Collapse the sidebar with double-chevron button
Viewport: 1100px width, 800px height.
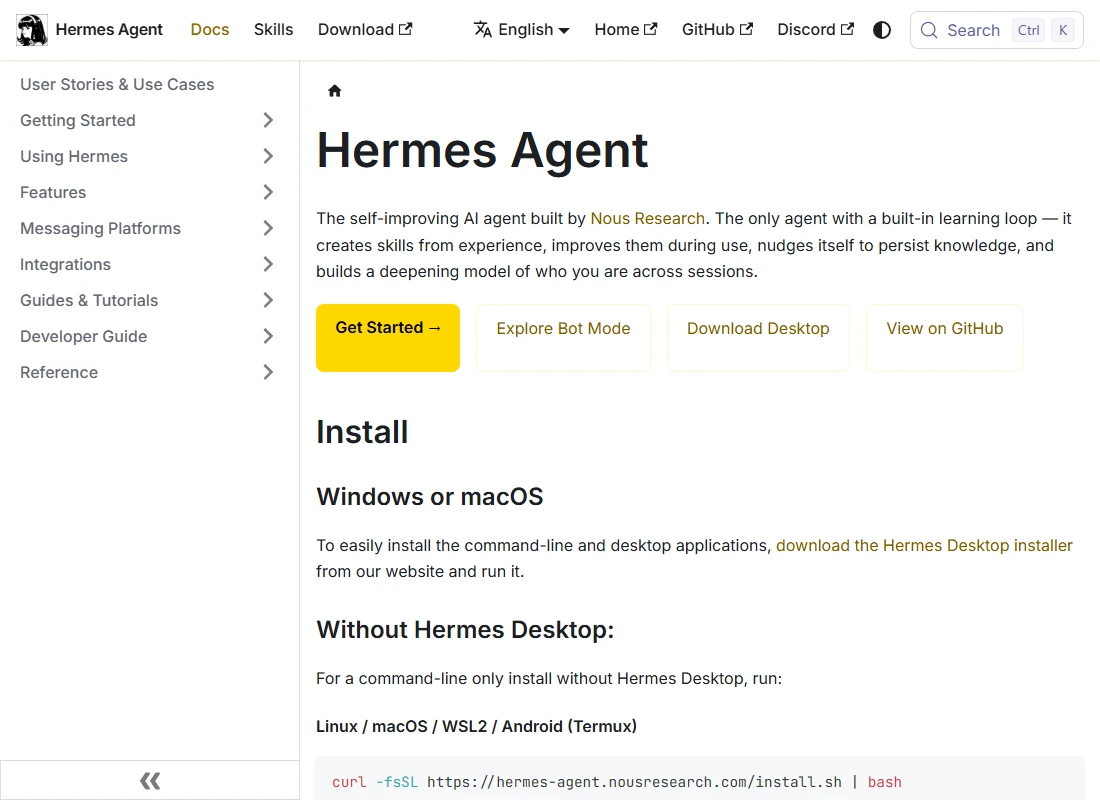(149, 780)
